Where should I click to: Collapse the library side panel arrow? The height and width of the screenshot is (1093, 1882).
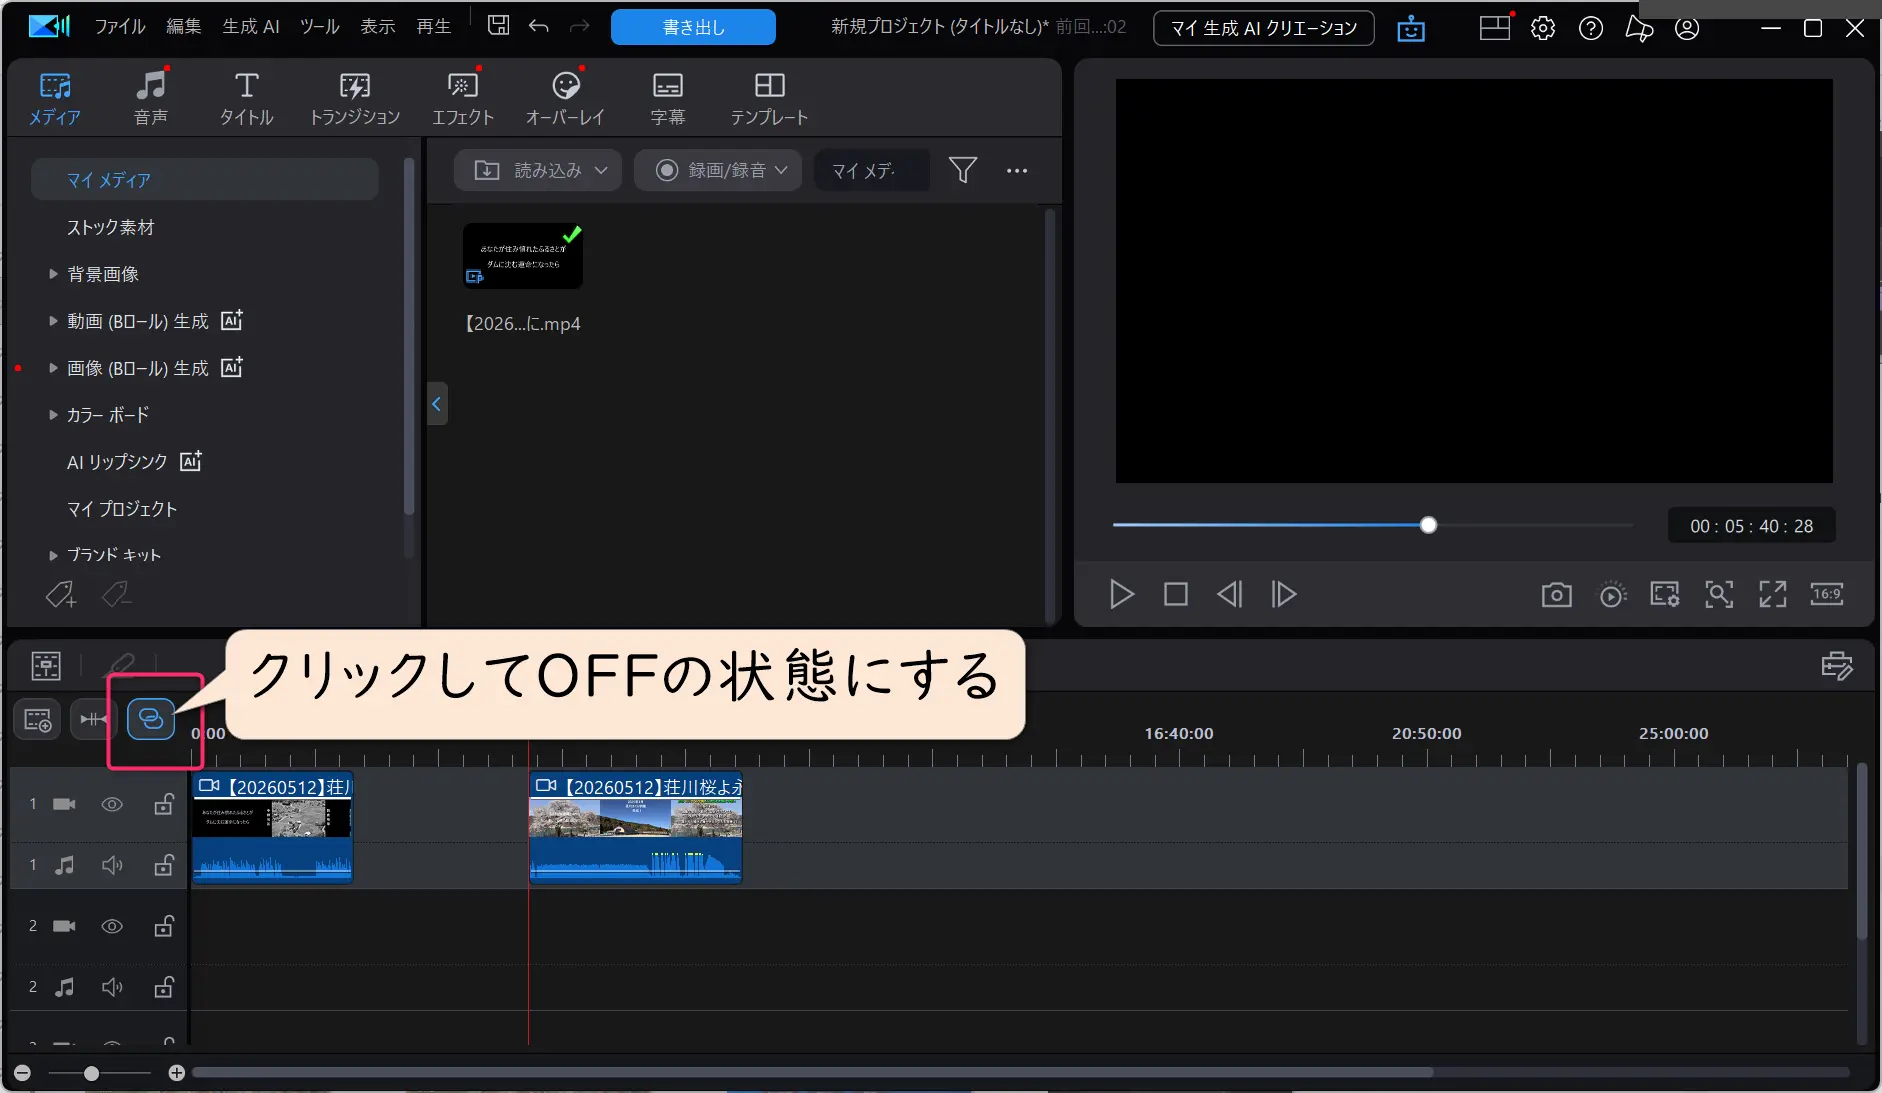pyautogui.click(x=437, y=404)
